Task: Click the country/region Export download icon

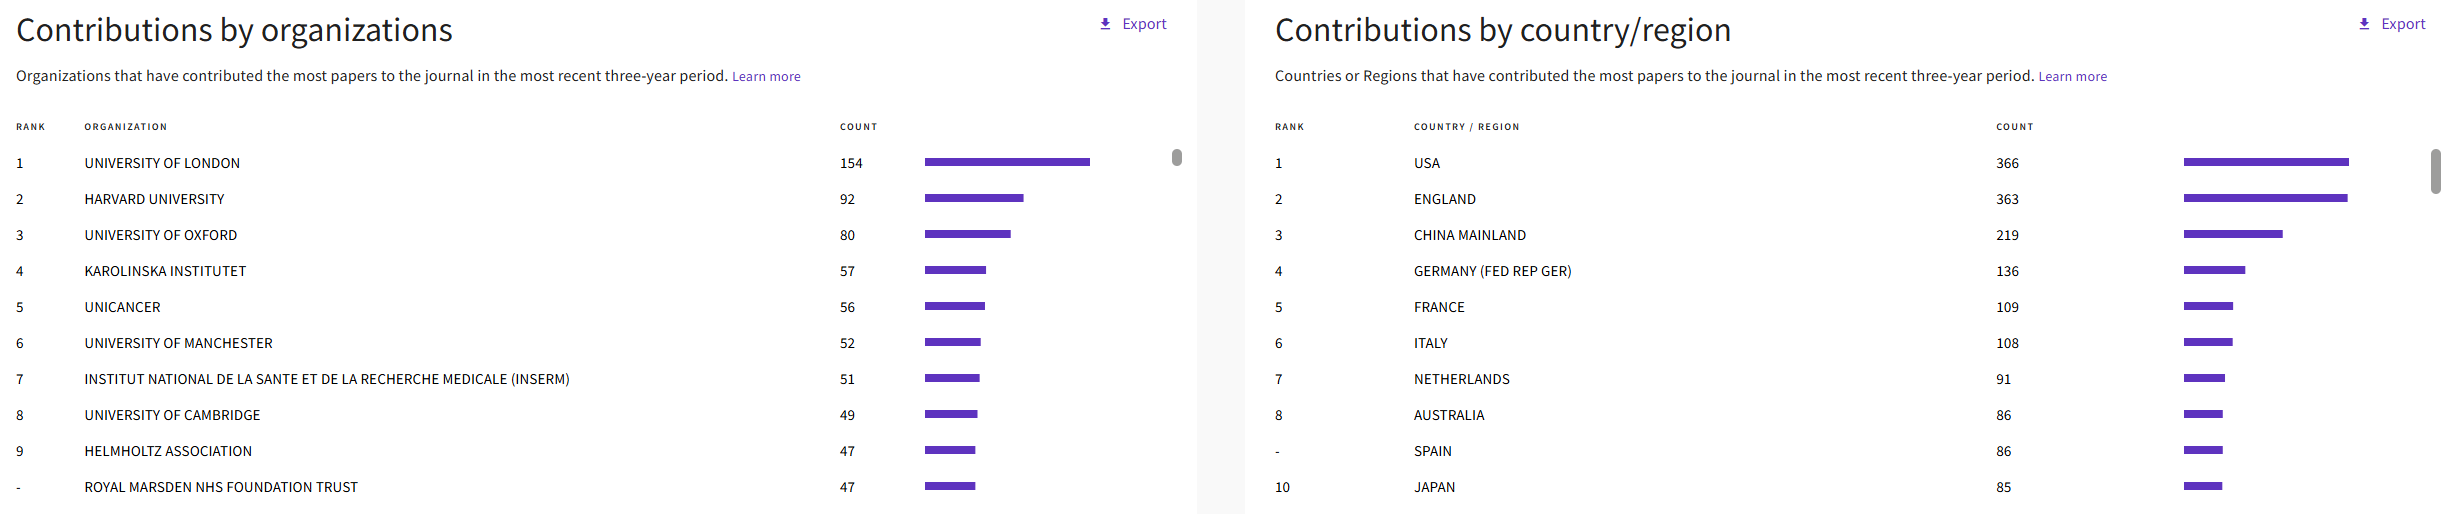Action: tap(2364, 24)
